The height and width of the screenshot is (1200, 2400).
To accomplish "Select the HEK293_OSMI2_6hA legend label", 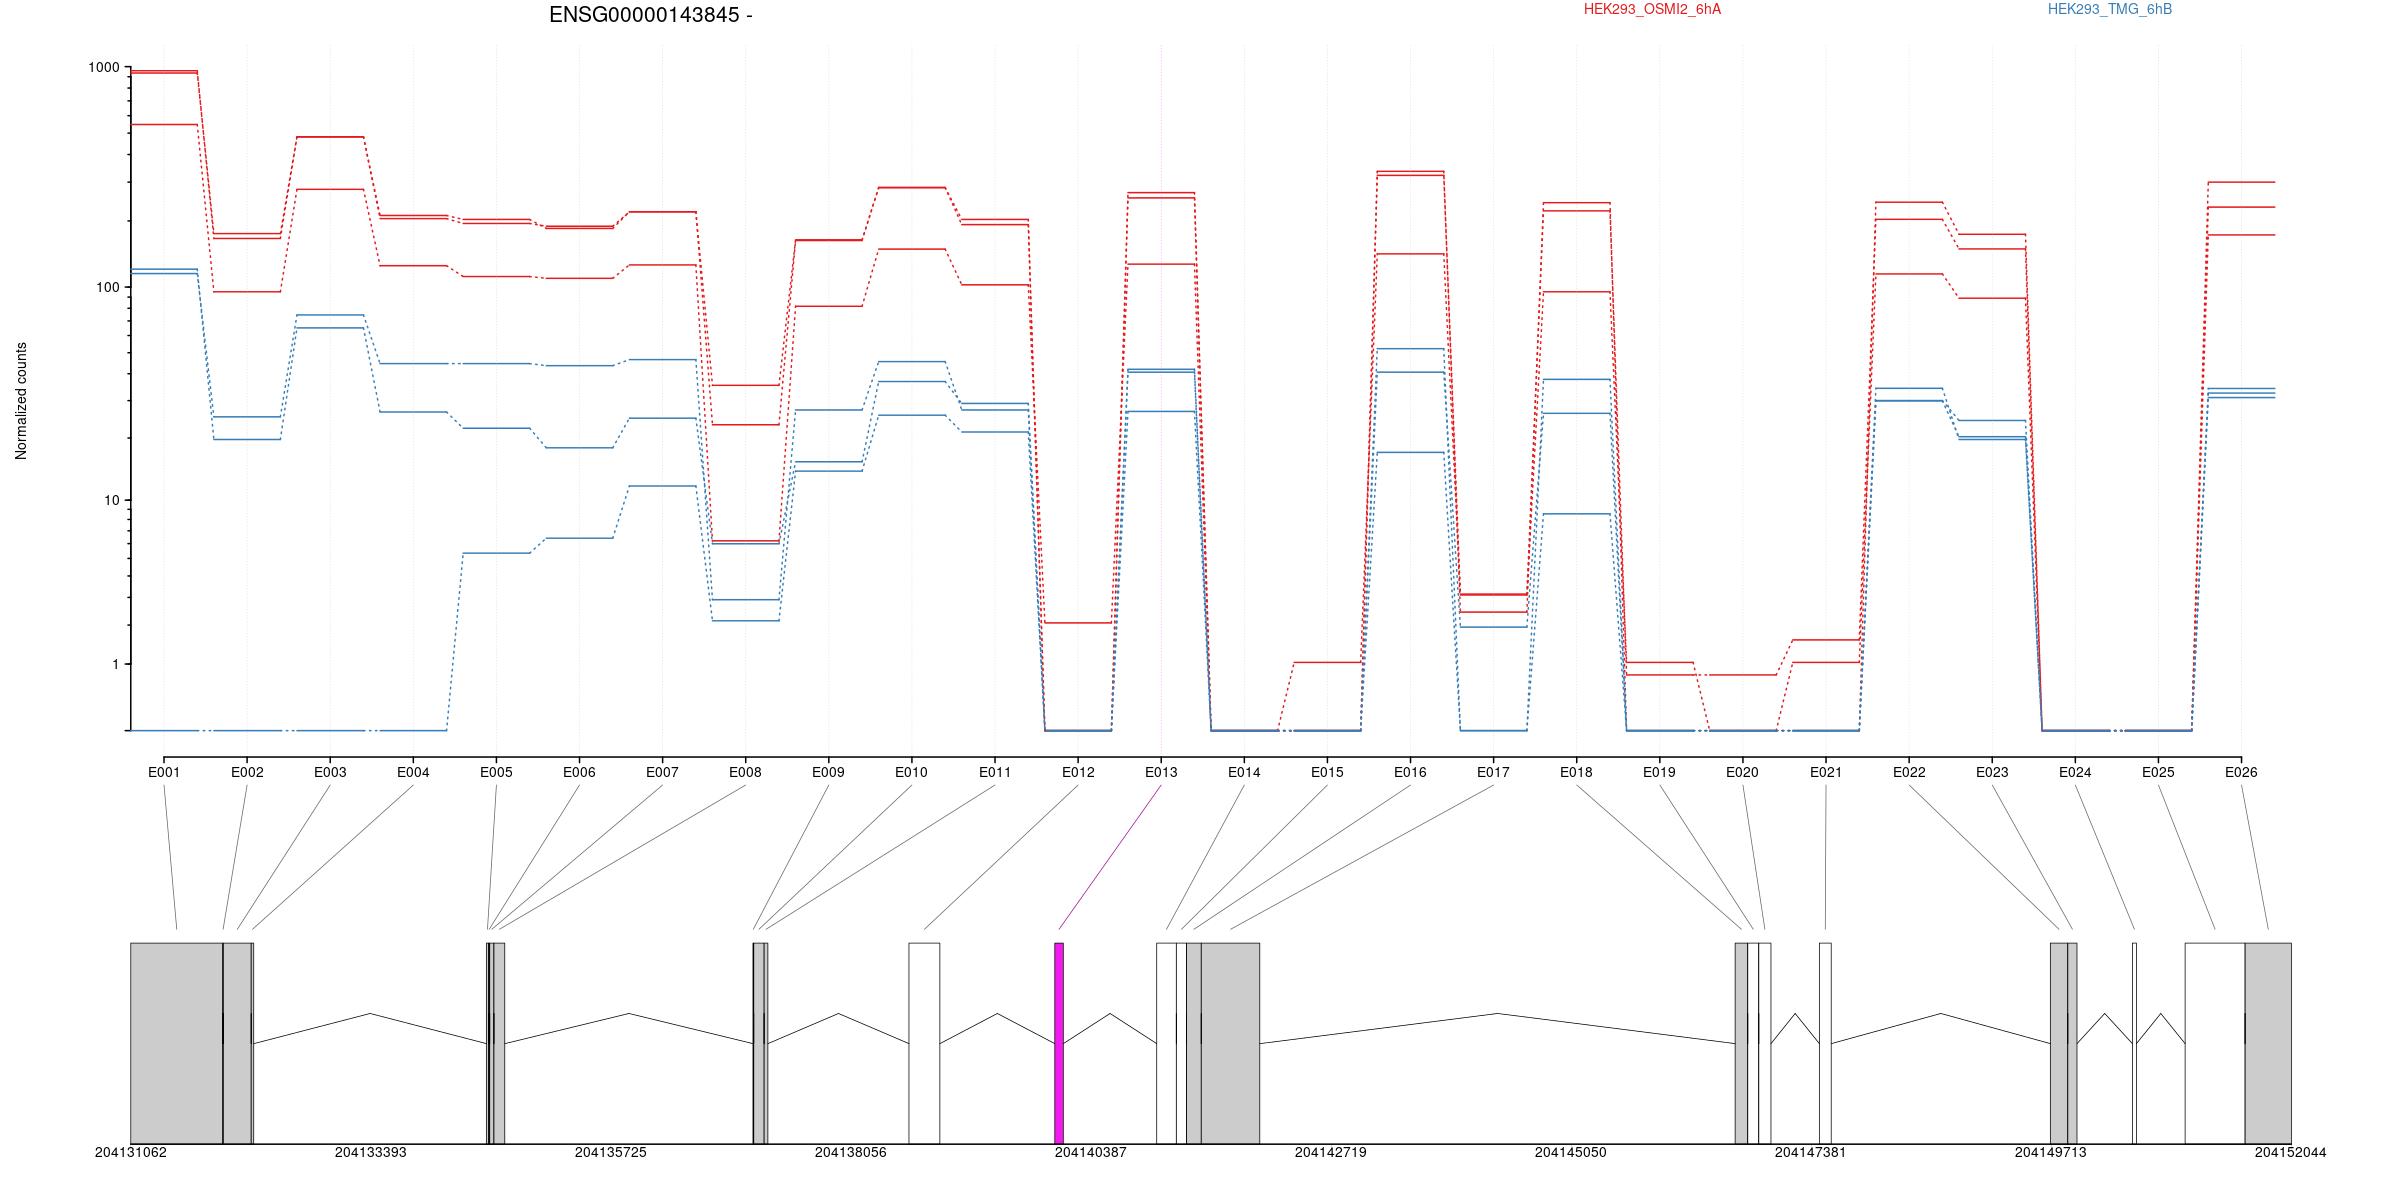I will (1652, 9).
